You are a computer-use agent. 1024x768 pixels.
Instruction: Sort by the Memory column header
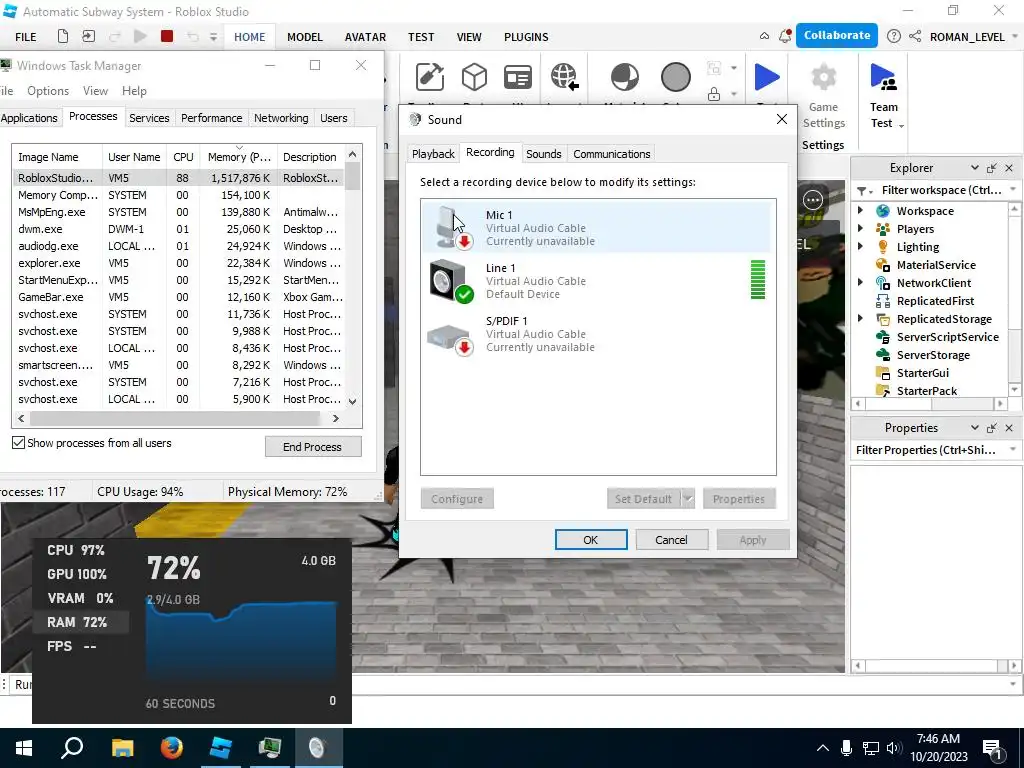coord(239,157)
